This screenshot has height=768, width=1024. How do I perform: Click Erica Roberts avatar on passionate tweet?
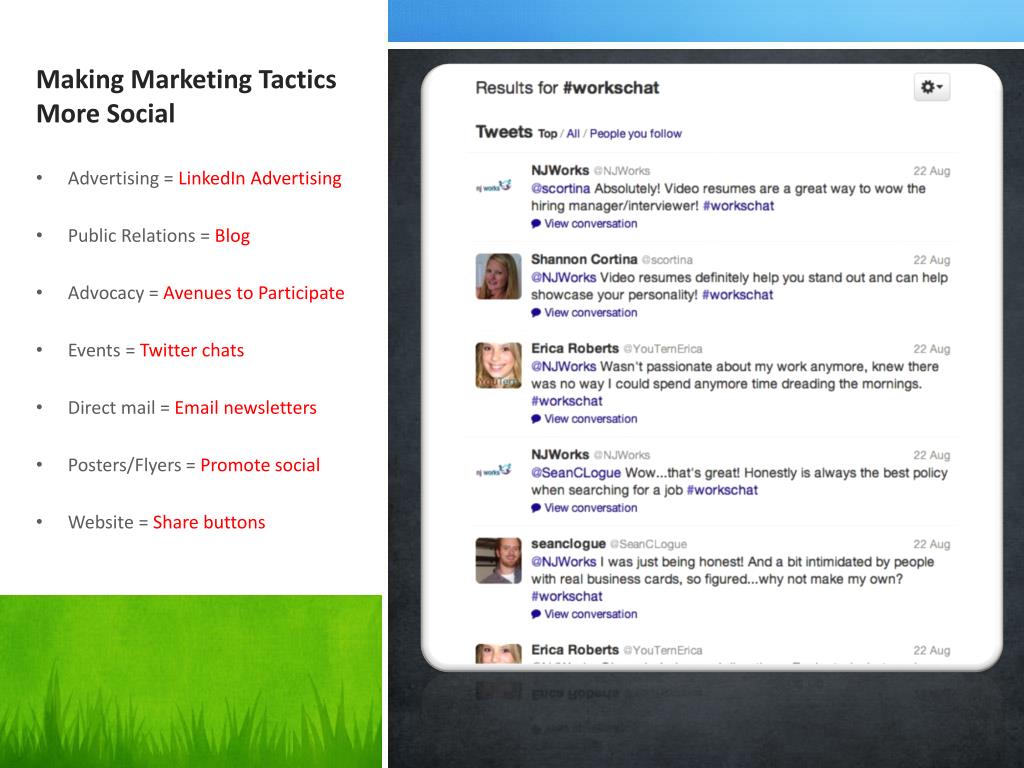click(x=498, y=365)
